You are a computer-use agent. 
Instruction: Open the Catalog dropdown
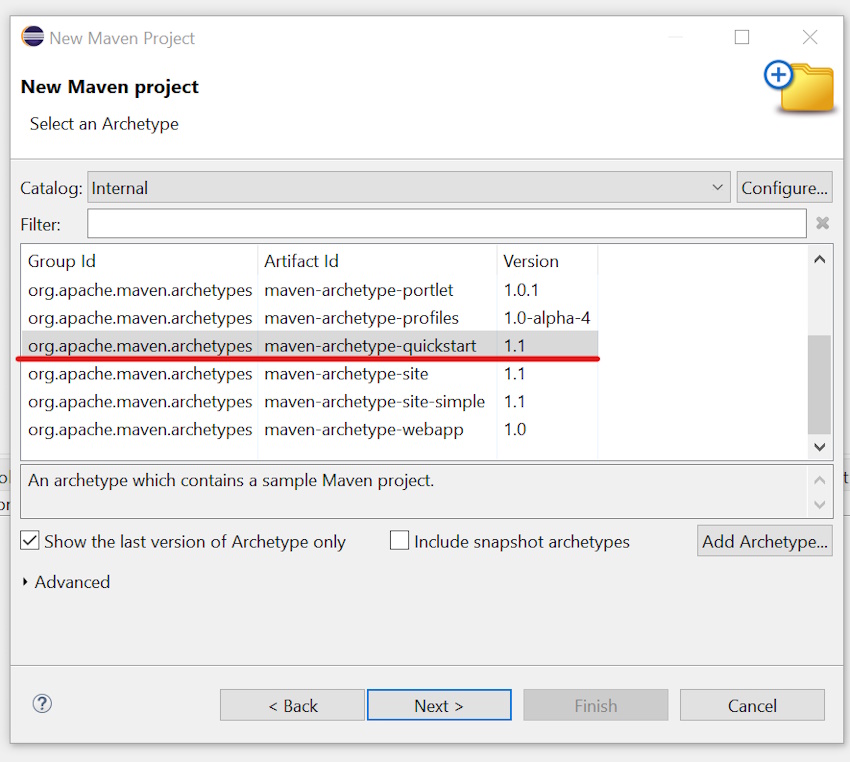coord(408,188)
